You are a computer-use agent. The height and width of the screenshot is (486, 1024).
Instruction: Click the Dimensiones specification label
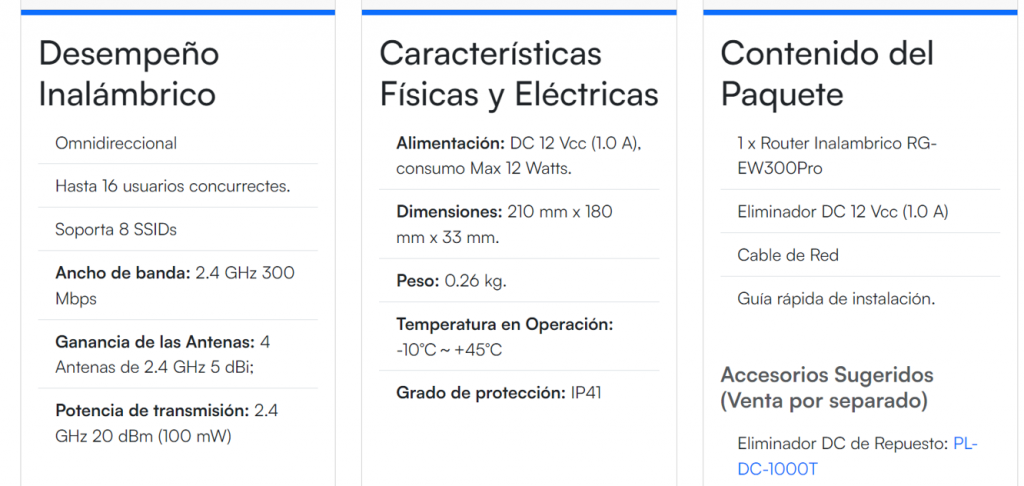449,212
